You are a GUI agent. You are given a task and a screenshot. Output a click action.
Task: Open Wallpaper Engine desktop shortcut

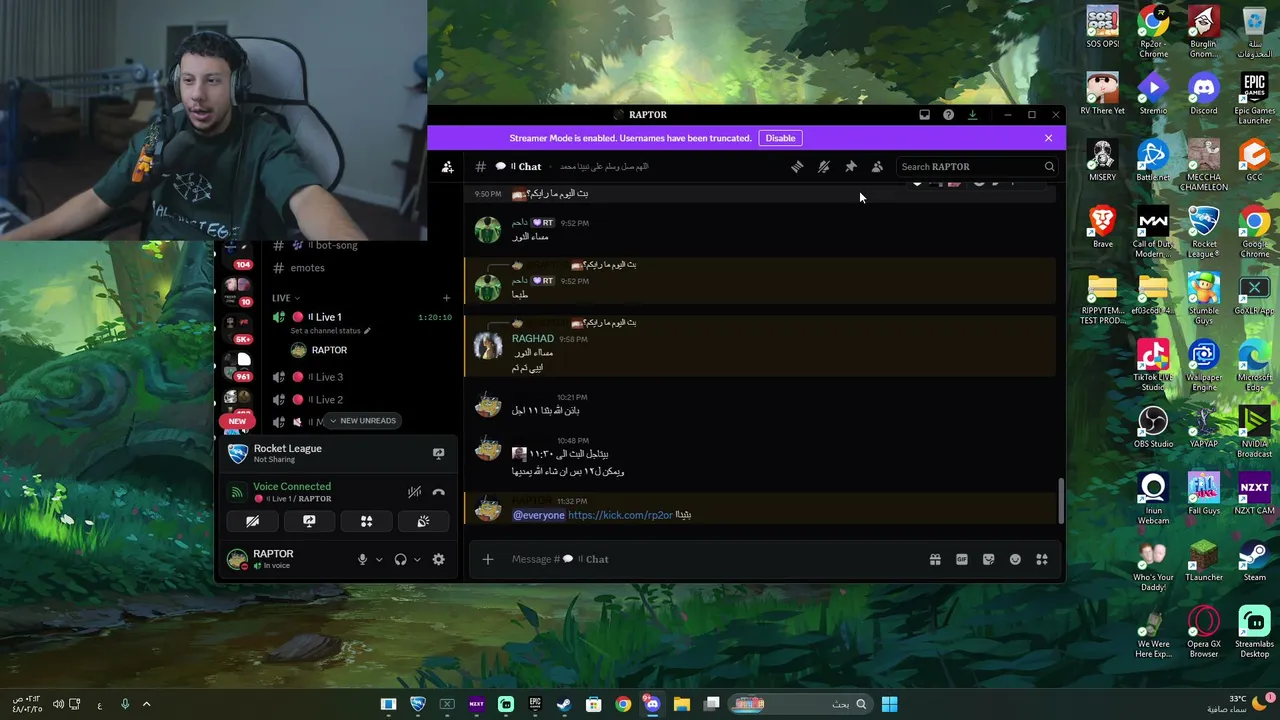[1204, 362]
